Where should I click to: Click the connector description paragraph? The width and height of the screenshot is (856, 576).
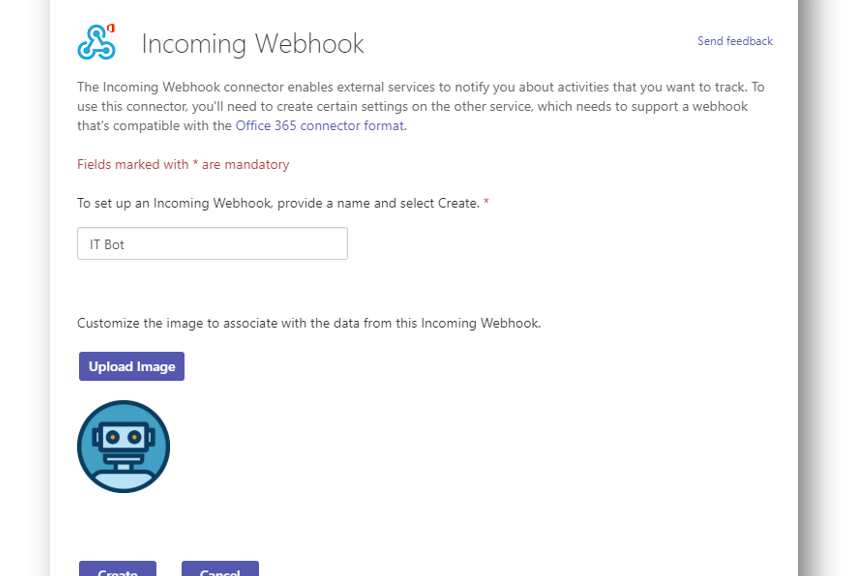(x=420, y=106)
